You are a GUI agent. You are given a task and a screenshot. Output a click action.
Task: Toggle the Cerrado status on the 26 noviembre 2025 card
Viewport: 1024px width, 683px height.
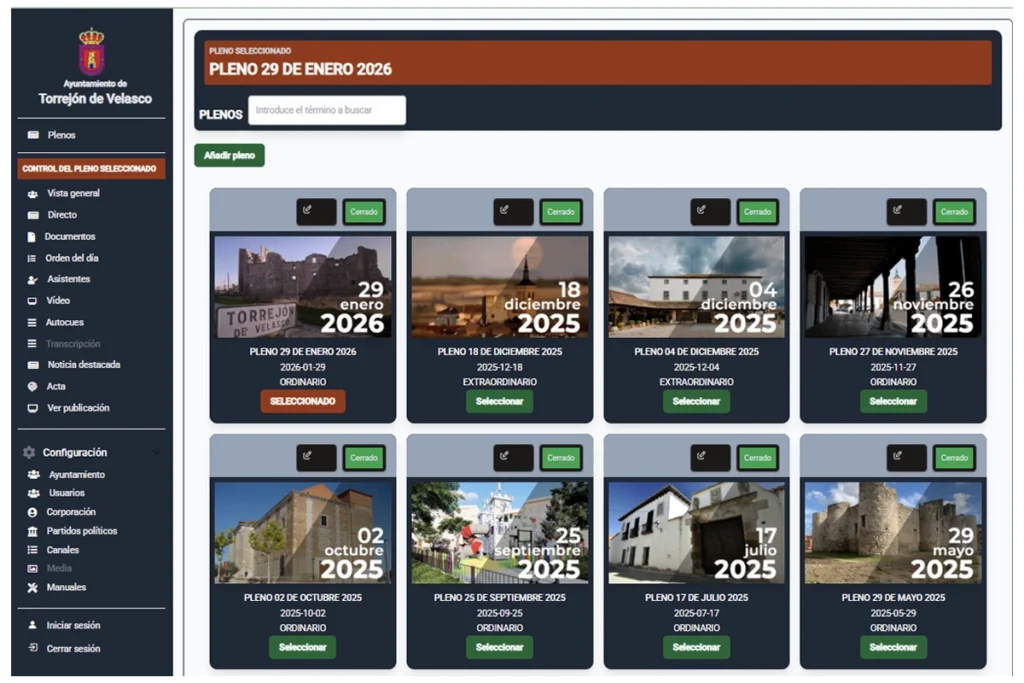click(x=954, y=211)
